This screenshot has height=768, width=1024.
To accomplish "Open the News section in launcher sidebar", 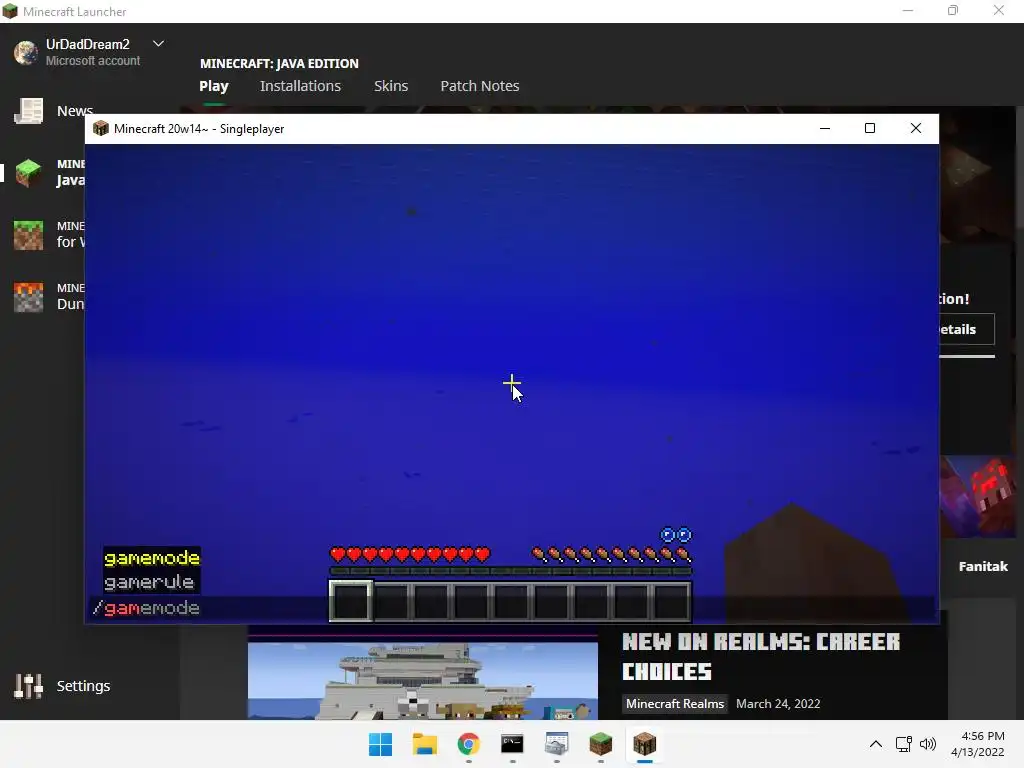I will (x=54, y=111).
